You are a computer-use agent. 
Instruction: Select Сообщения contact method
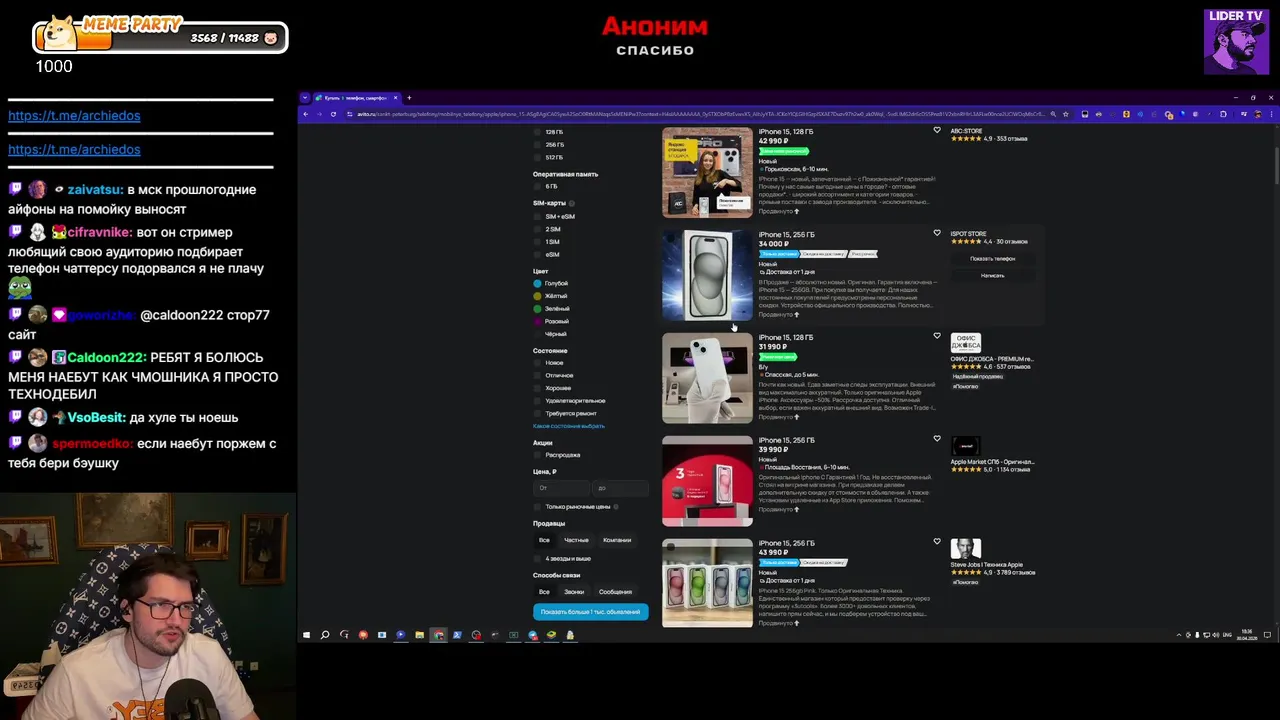point(615,592)
